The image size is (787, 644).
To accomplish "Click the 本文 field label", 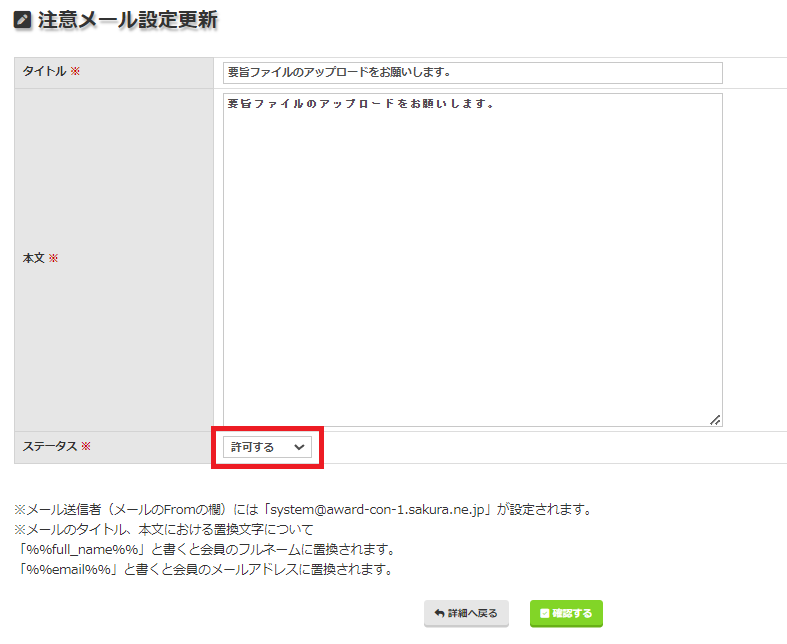I will coord(34,258).
